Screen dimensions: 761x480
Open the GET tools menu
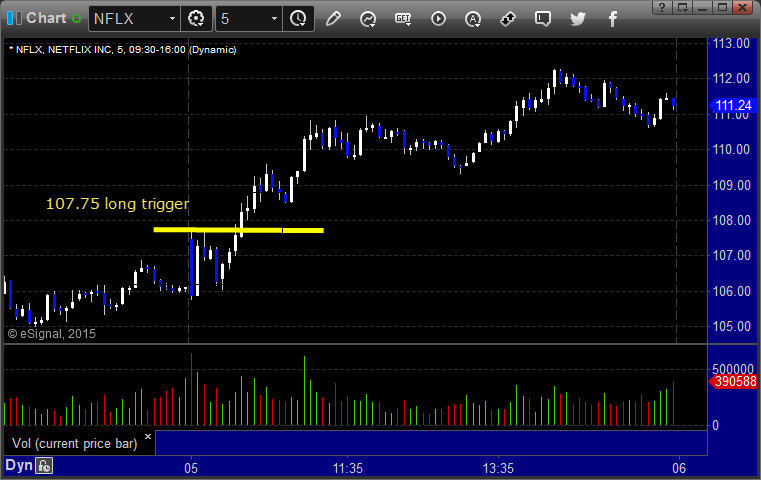pos(403,19)
